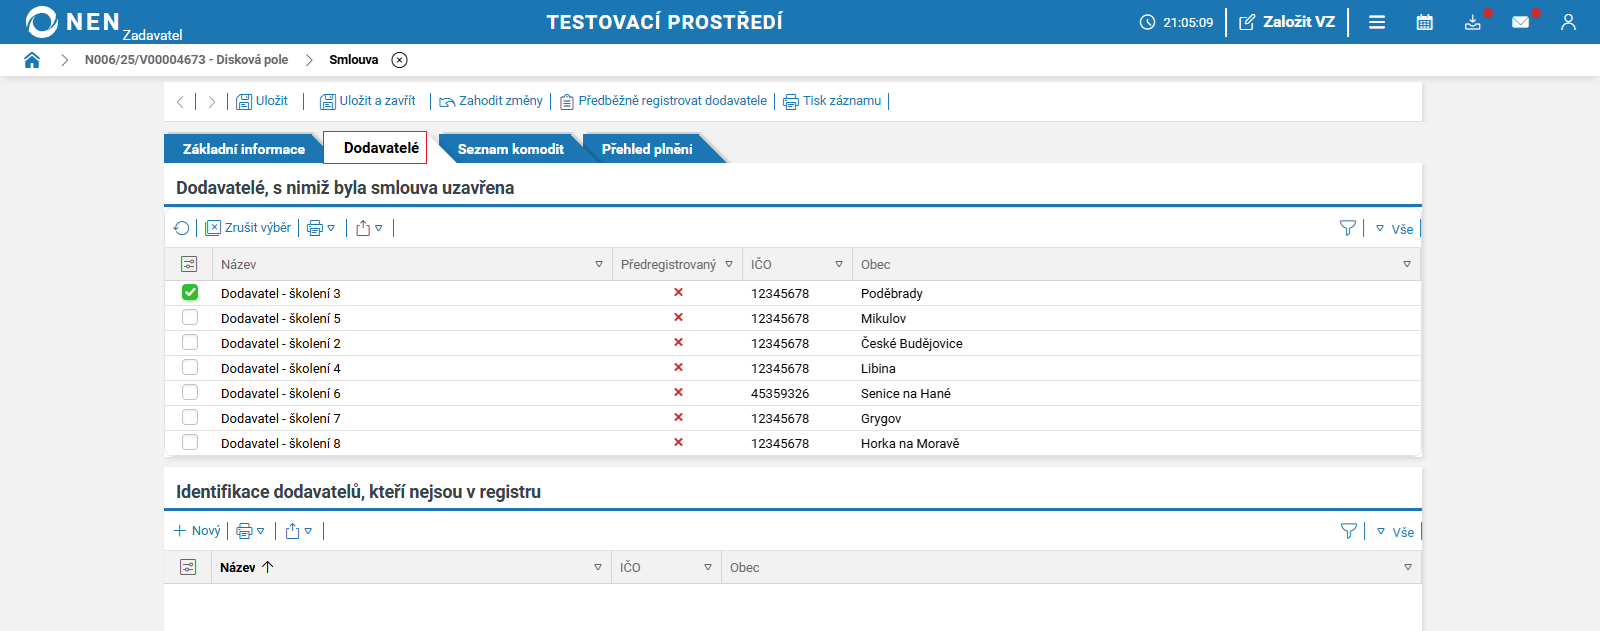Image resolution: width=1600 pixels, height=631 pixels.
Task: Click the Předregistrovaný column header
Action: click(668, 264)
